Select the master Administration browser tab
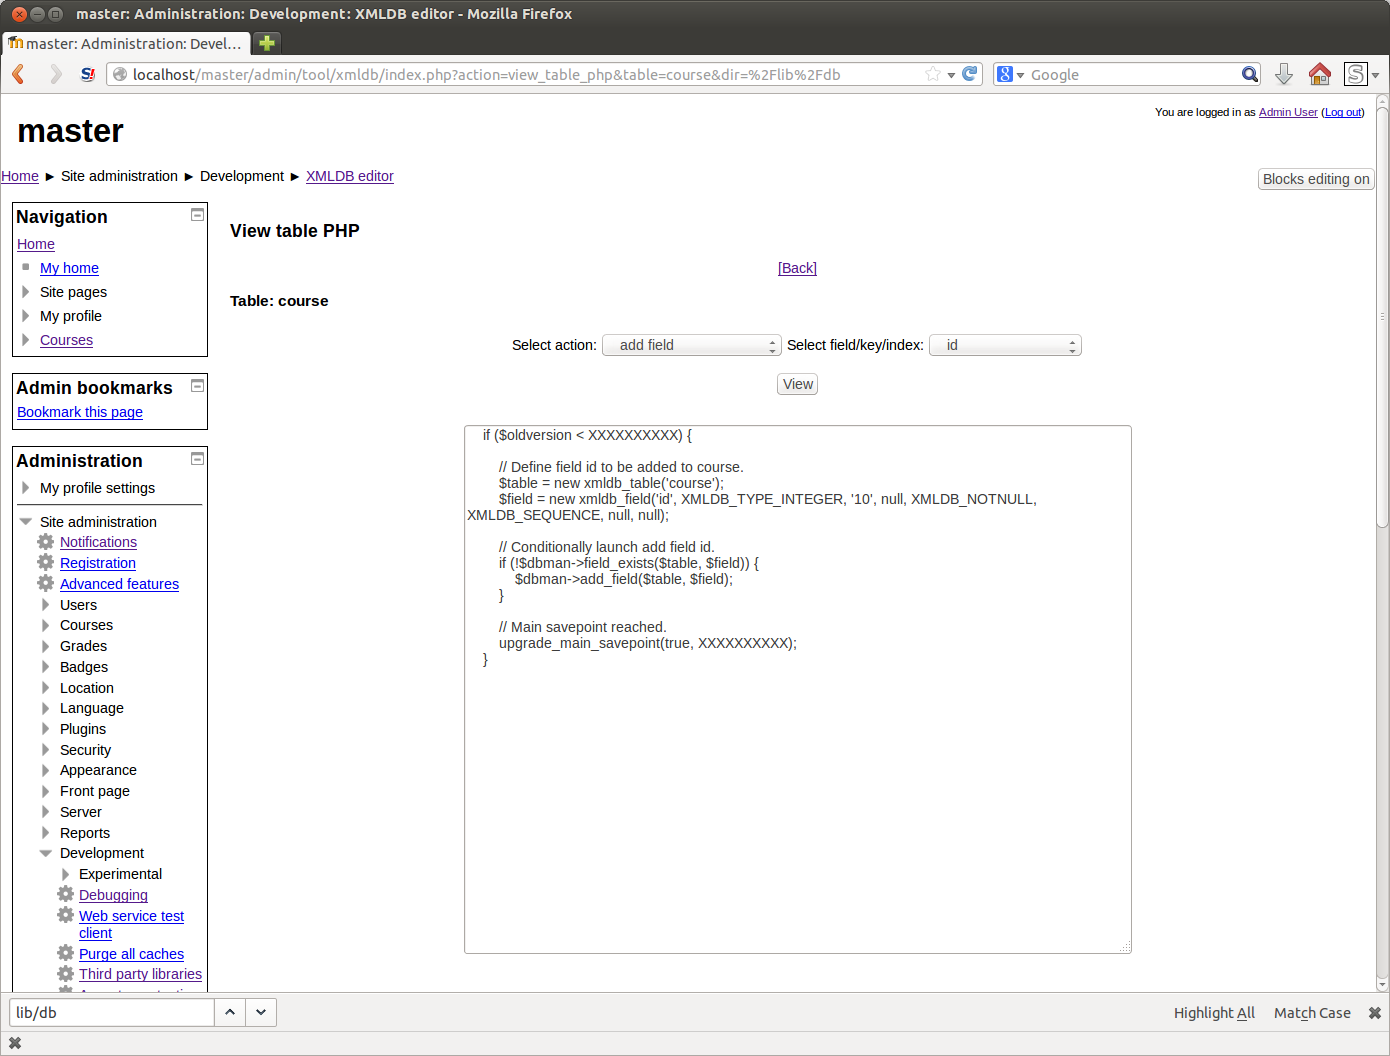This screenshot has width=1390, height=1056. [125, 43]
